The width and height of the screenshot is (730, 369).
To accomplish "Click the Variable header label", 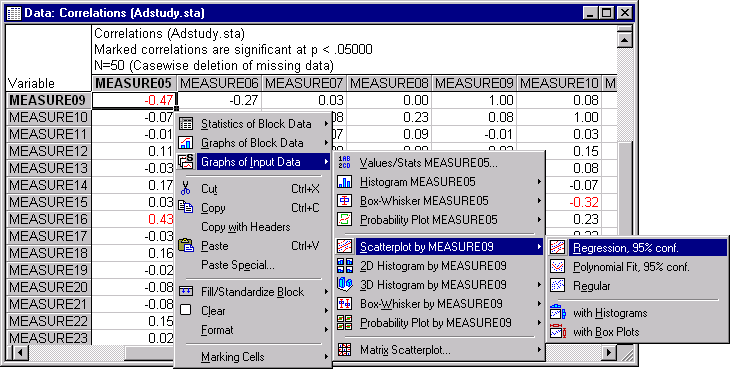I will 32,84.
